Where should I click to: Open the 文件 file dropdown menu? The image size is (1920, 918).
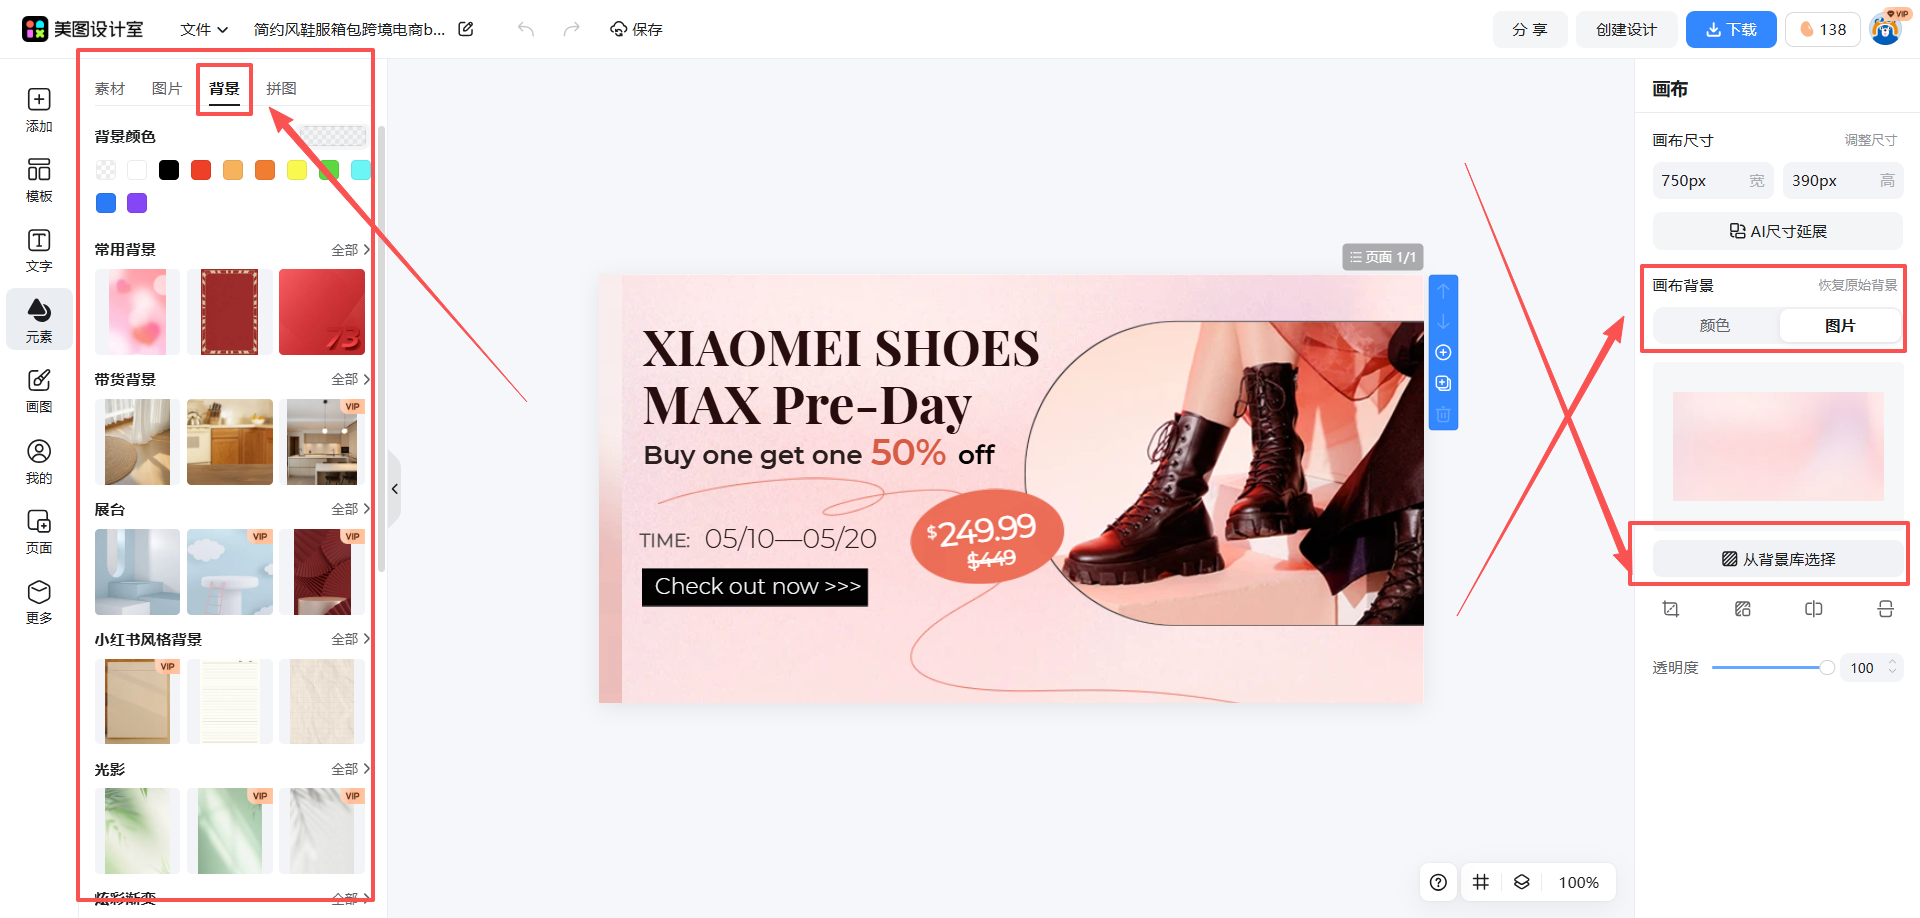click(x=204, y=29)
